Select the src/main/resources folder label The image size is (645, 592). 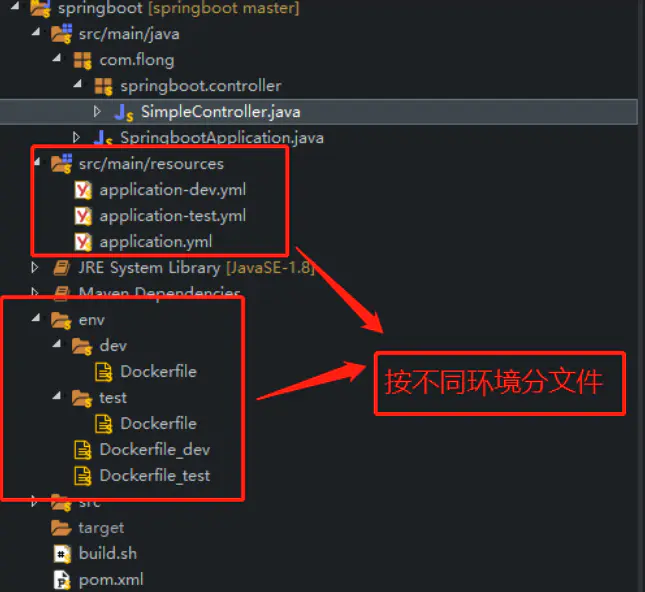click(151, 164)
